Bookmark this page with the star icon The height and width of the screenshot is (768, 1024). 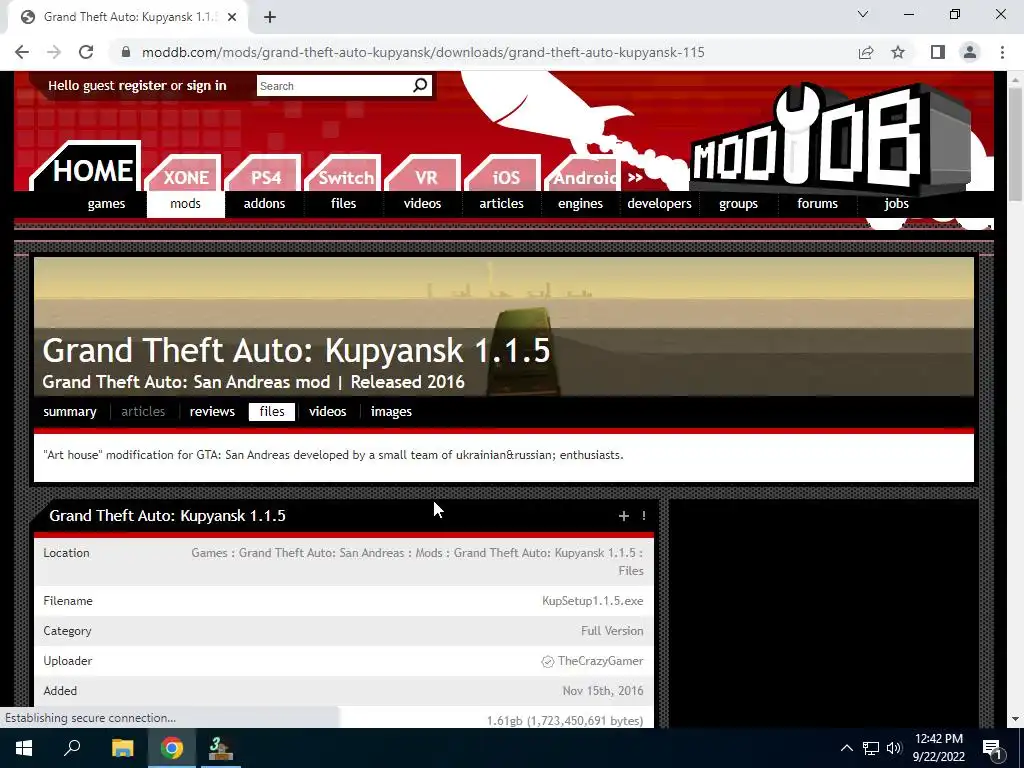point(898,52)
